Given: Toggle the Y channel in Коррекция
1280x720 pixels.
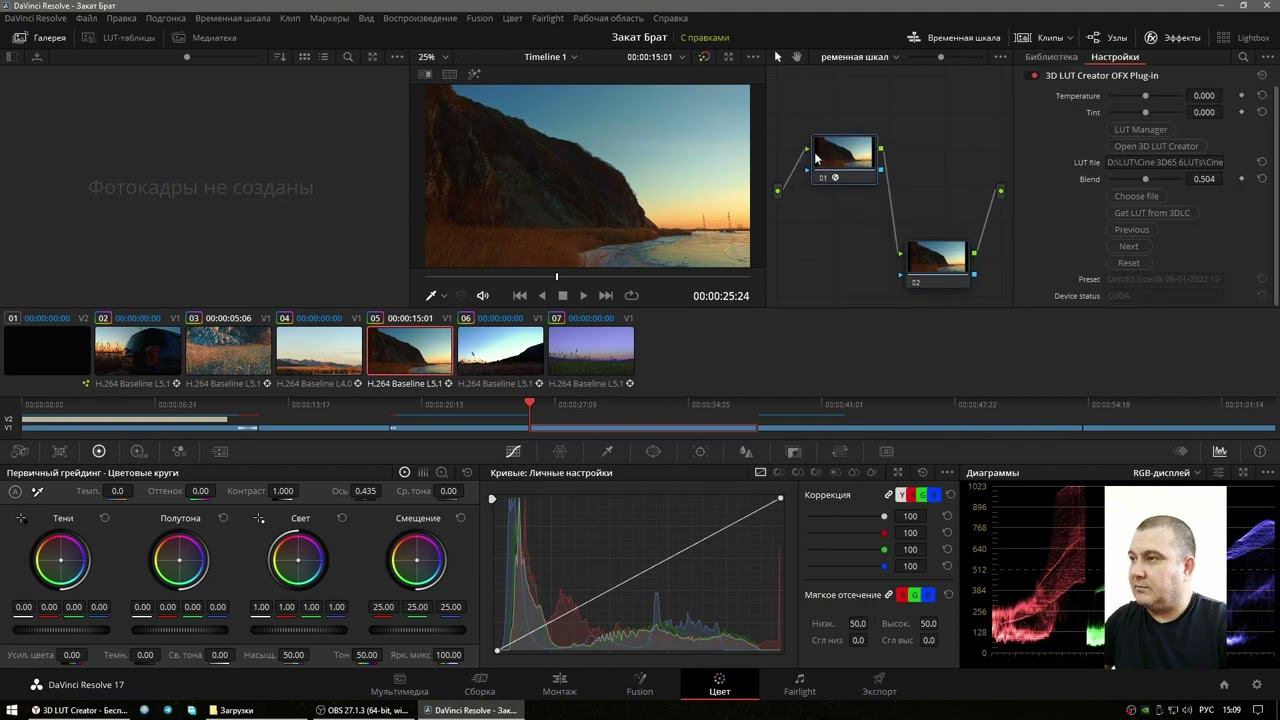Looking at the screenshot, I should [x=901, y=495].
